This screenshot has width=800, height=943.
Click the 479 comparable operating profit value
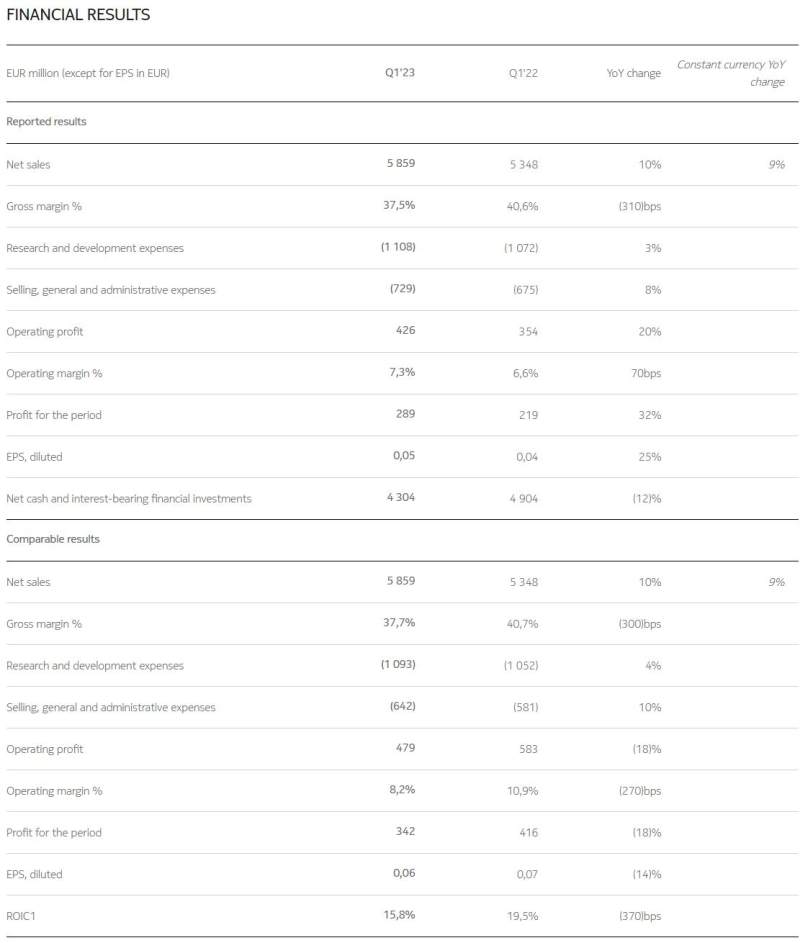403,748
